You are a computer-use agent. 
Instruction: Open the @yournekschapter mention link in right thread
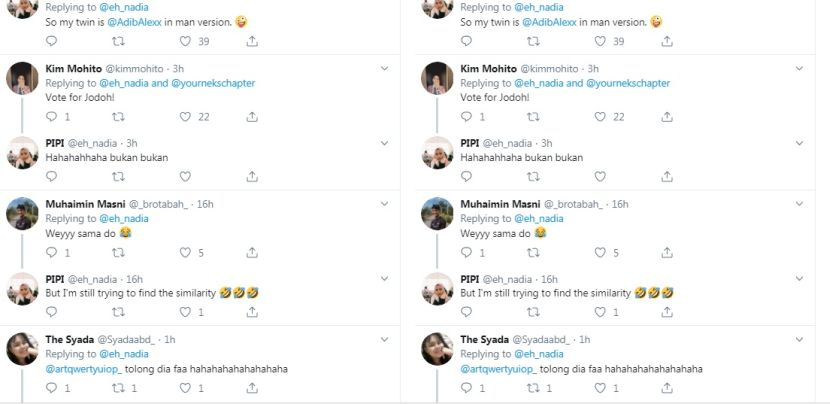627,83
